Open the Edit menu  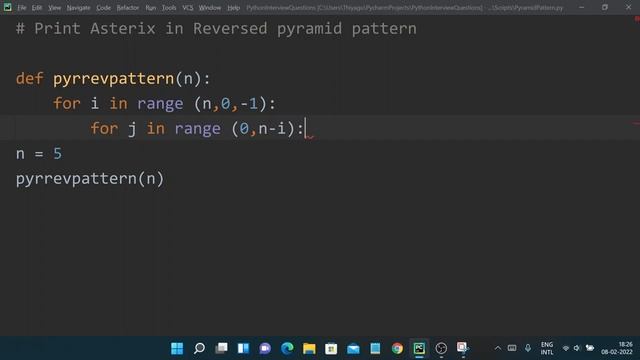point(37,8)
